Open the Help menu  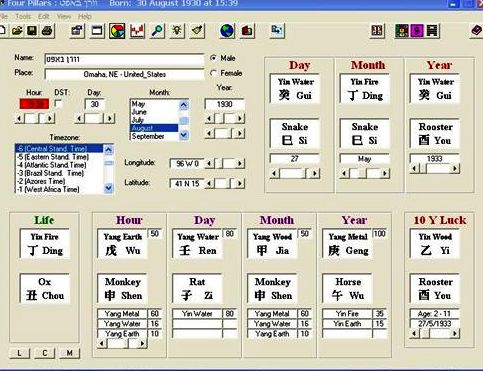(x=85, y=16)
